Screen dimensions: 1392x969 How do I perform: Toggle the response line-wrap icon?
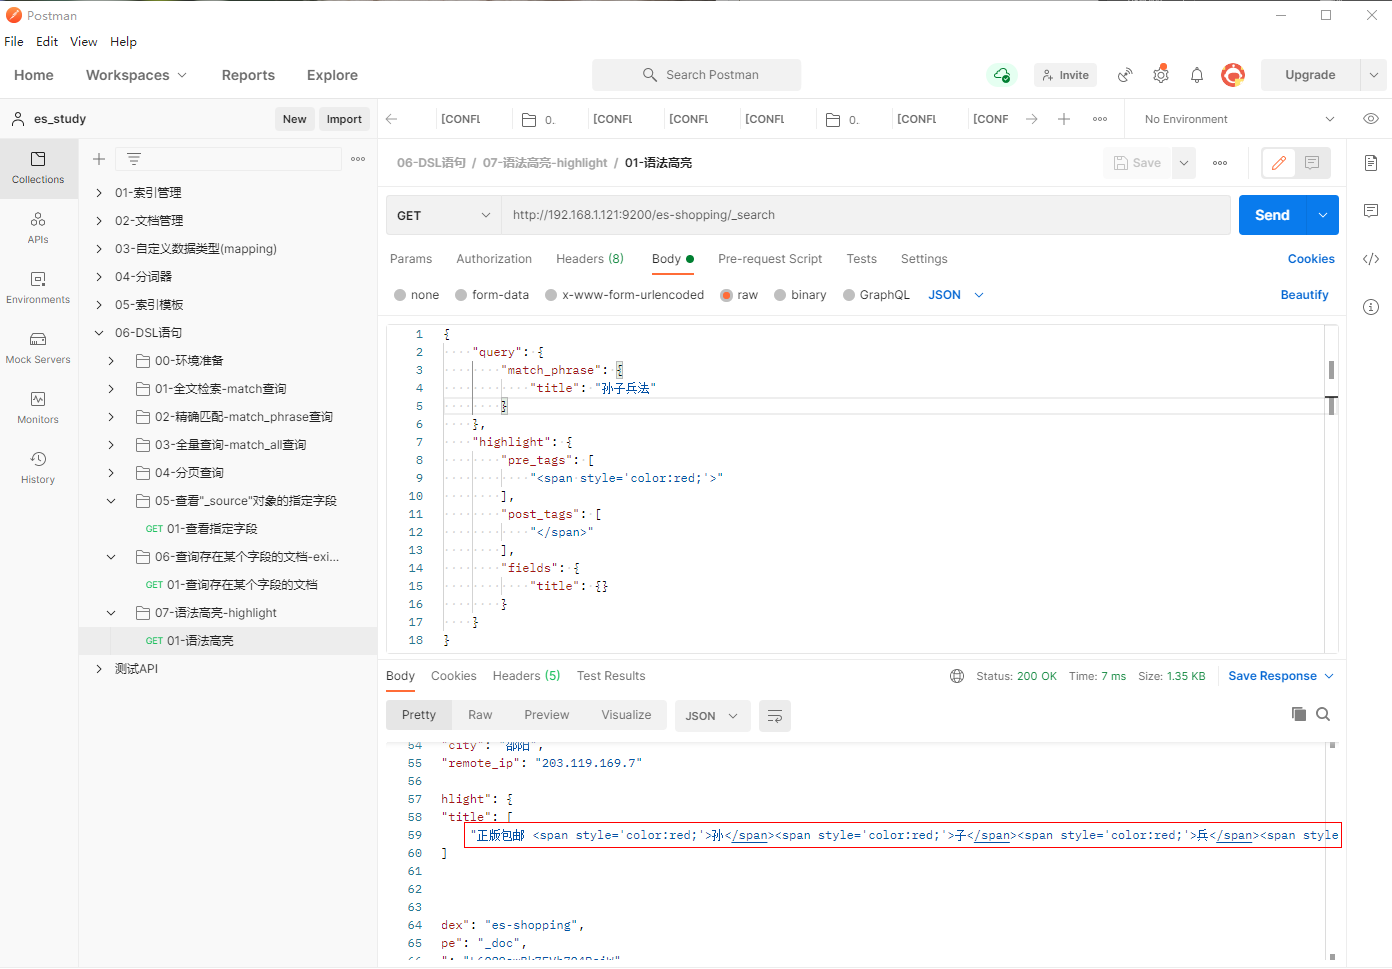pos(775,716)
